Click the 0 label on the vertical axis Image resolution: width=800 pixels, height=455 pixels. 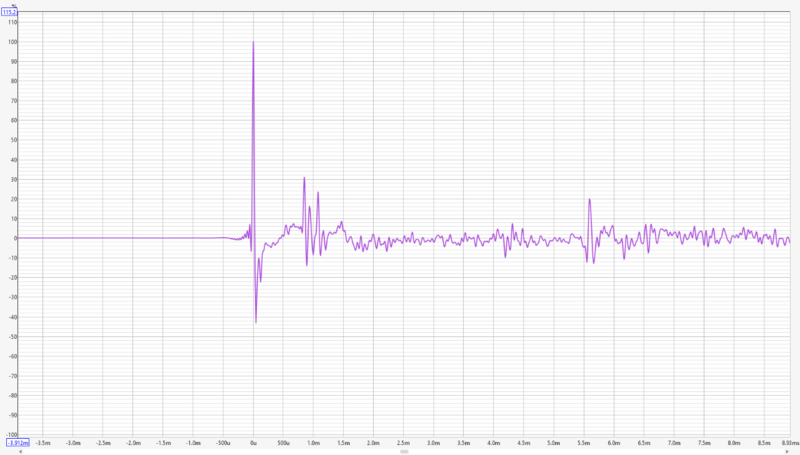15,238
